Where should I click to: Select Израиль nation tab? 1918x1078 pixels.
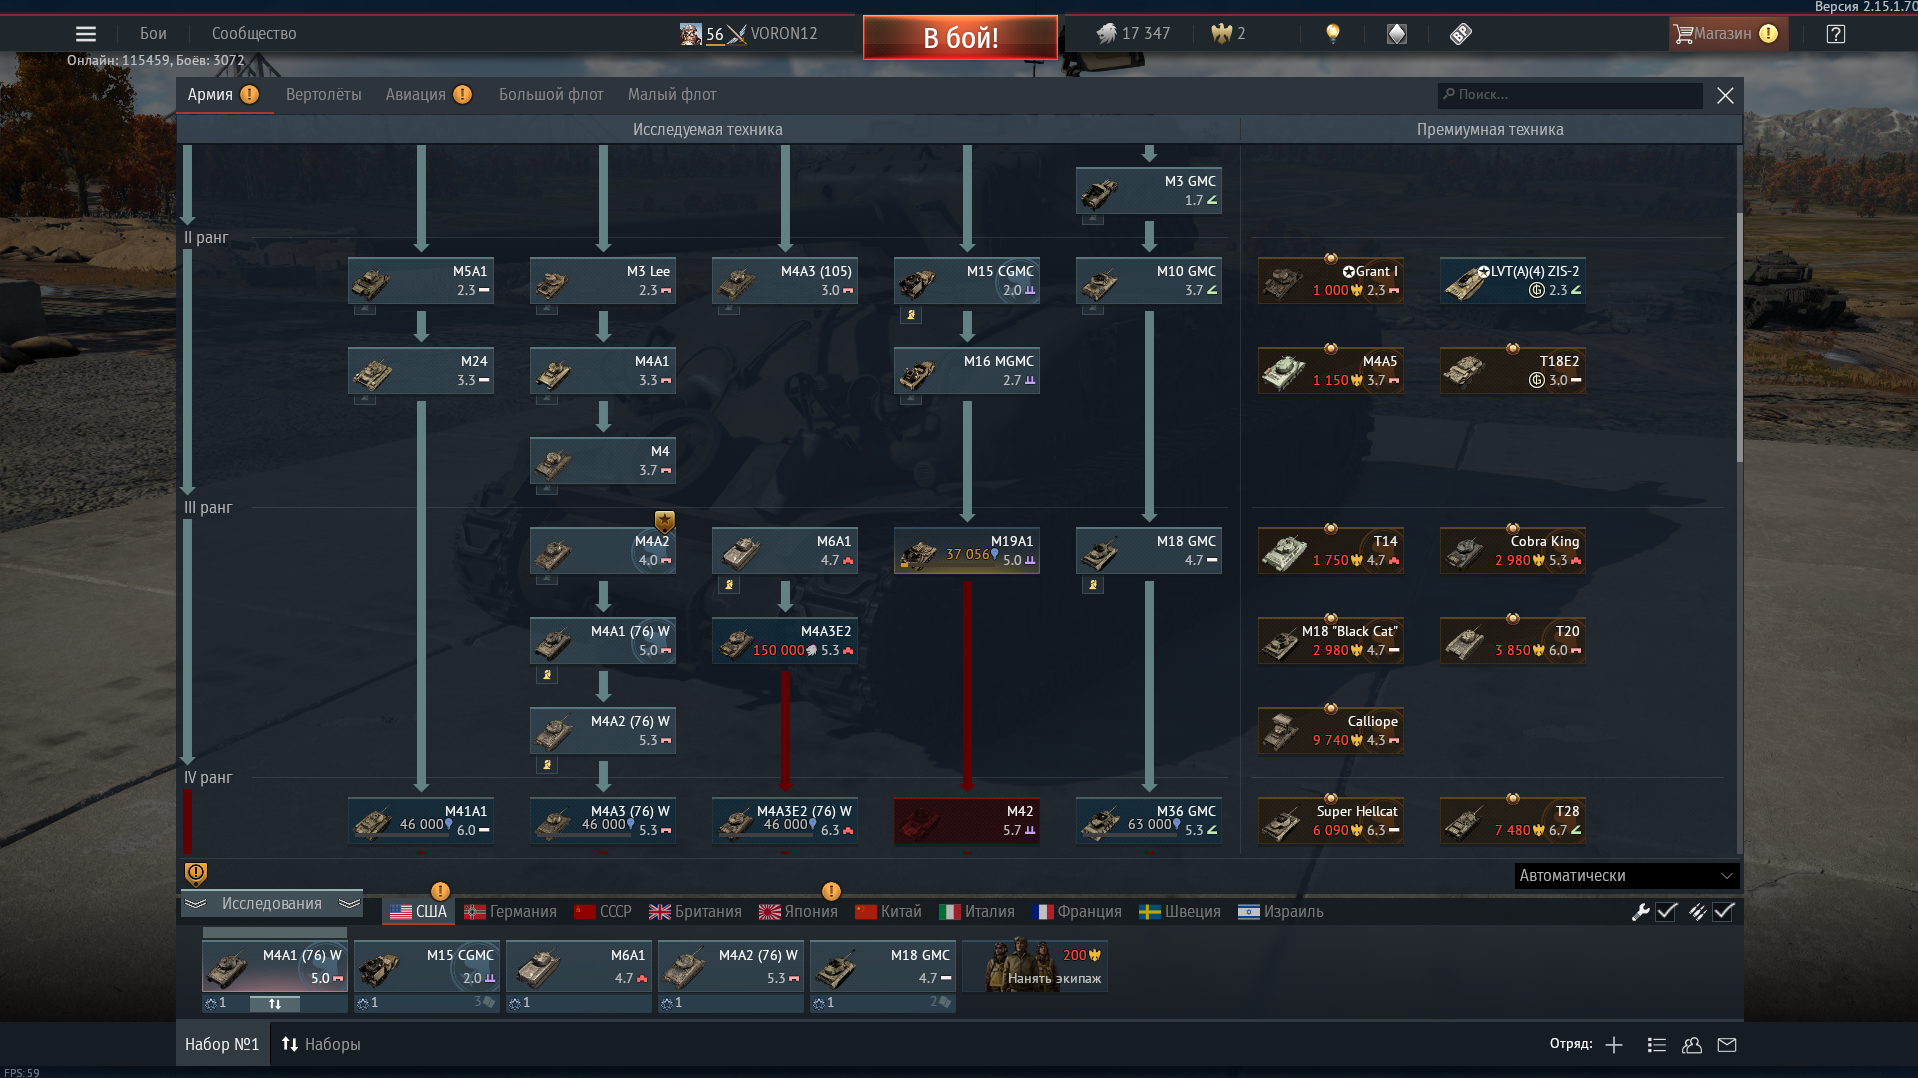coord(1280,912)
